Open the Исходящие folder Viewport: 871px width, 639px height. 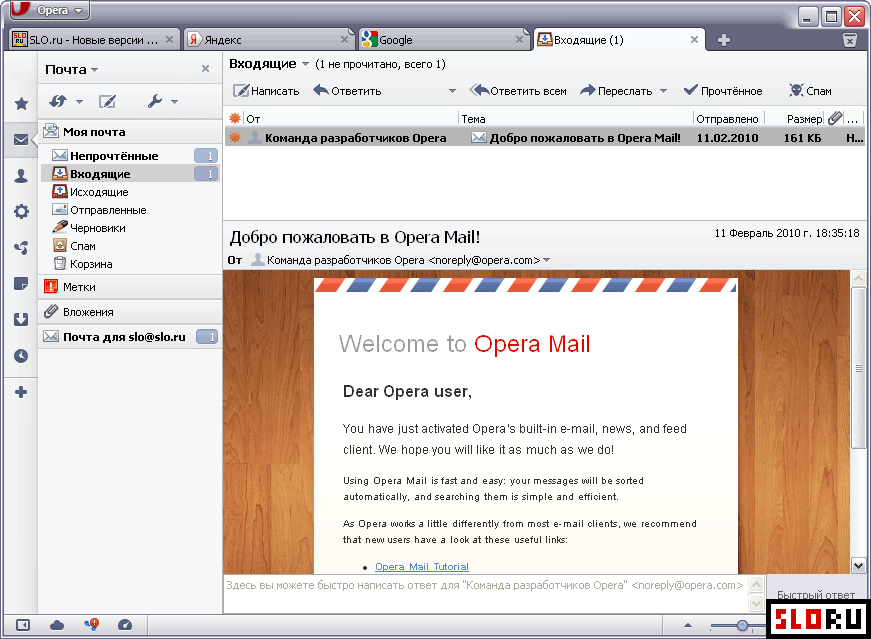(x=131, y=192)
